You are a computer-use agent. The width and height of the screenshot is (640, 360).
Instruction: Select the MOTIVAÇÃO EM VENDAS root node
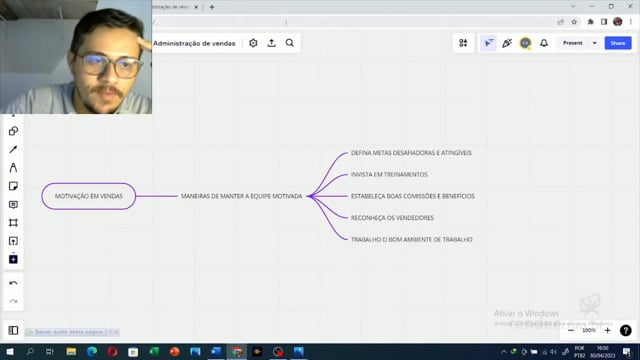[x=89, y=196]
